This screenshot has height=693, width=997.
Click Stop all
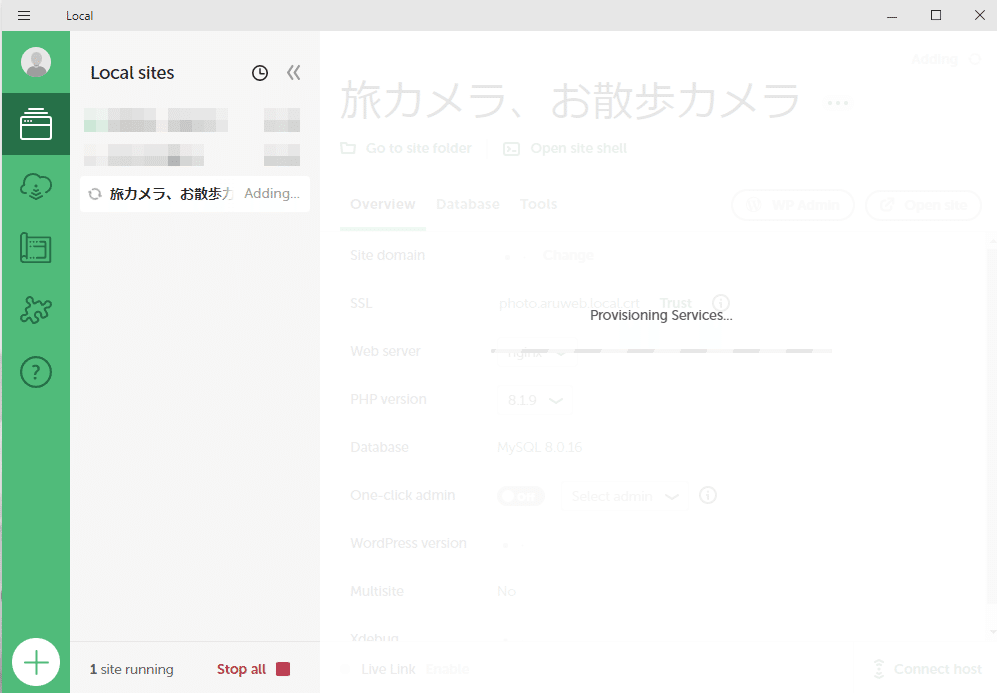[x=241, y=669]
